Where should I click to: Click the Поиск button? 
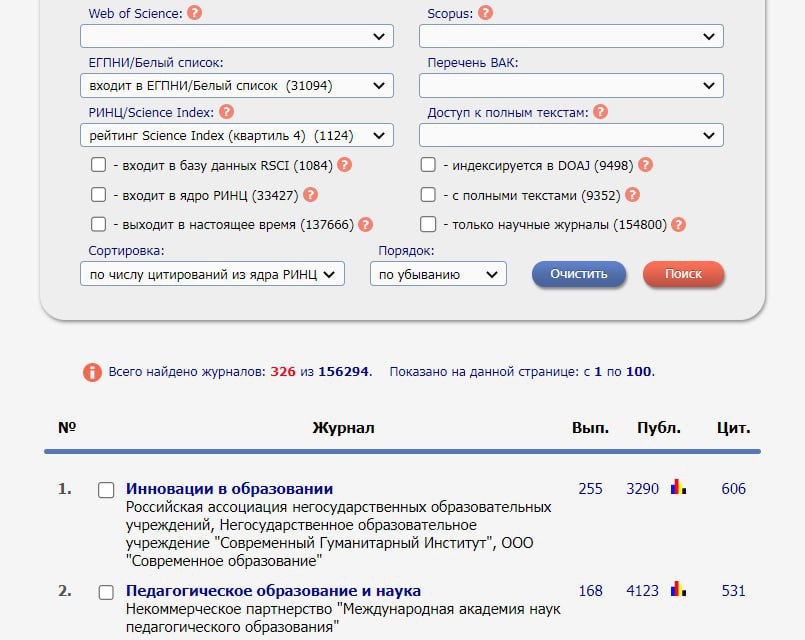683,274
